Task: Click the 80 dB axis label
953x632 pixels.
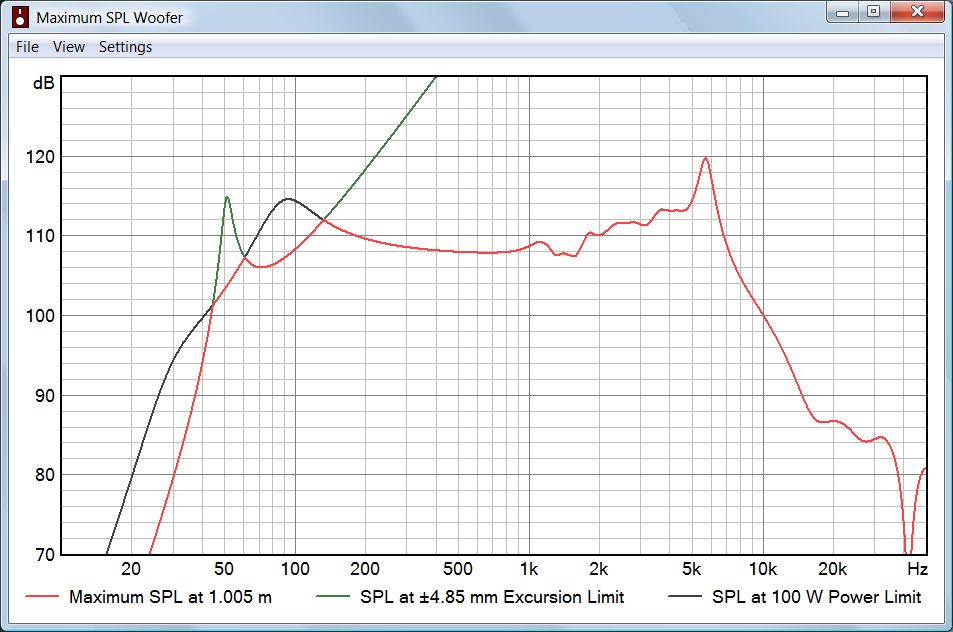Action: tap(44, 475)
